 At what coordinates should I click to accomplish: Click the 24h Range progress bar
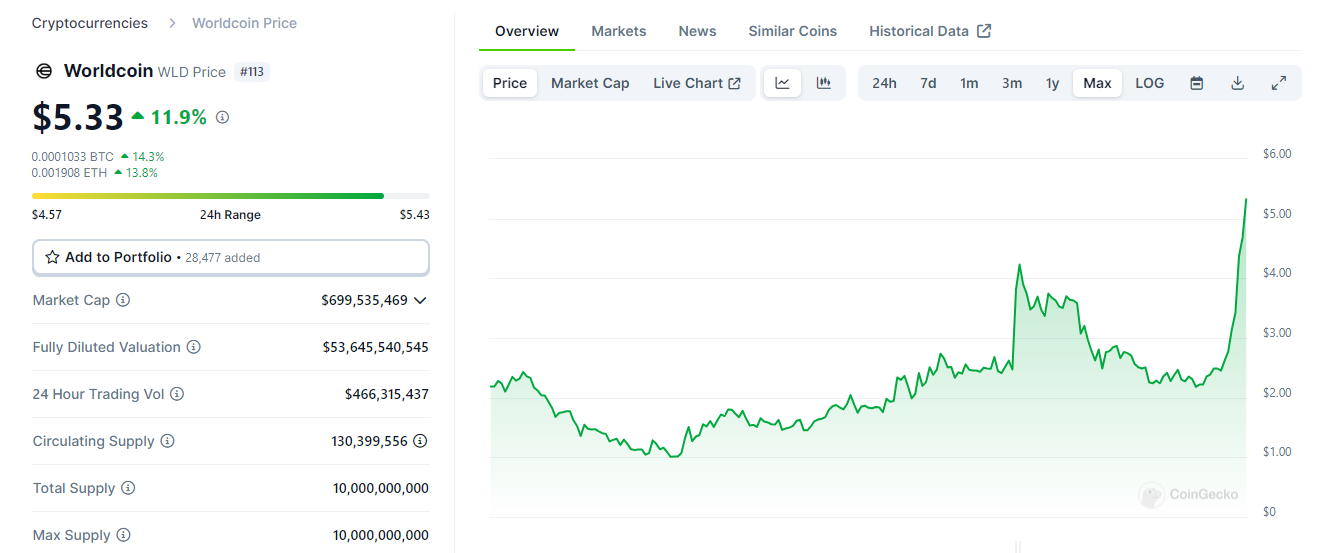230,196
